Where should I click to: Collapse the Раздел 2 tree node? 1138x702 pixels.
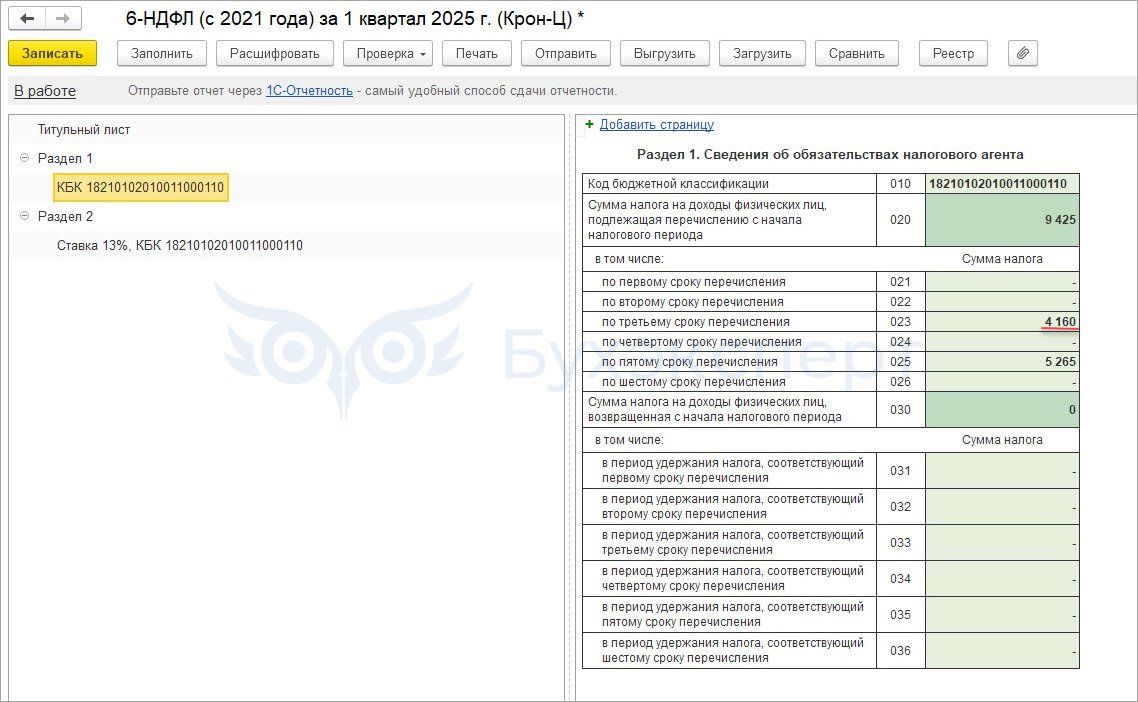[x=24, y=216]
